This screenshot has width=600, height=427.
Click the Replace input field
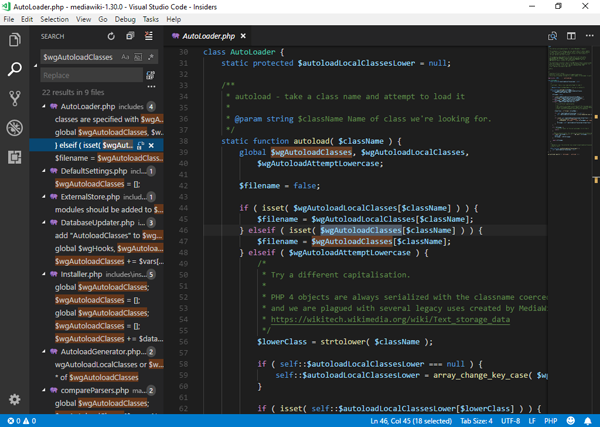click(92, 75)
